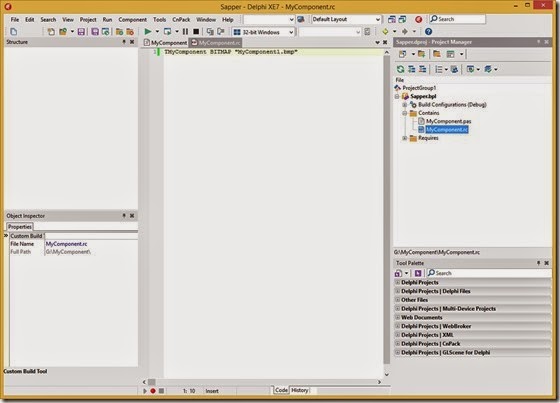Select MyComponent.rc in Project Manager tree
Screen dimensions: 560x403
[446, 130]
